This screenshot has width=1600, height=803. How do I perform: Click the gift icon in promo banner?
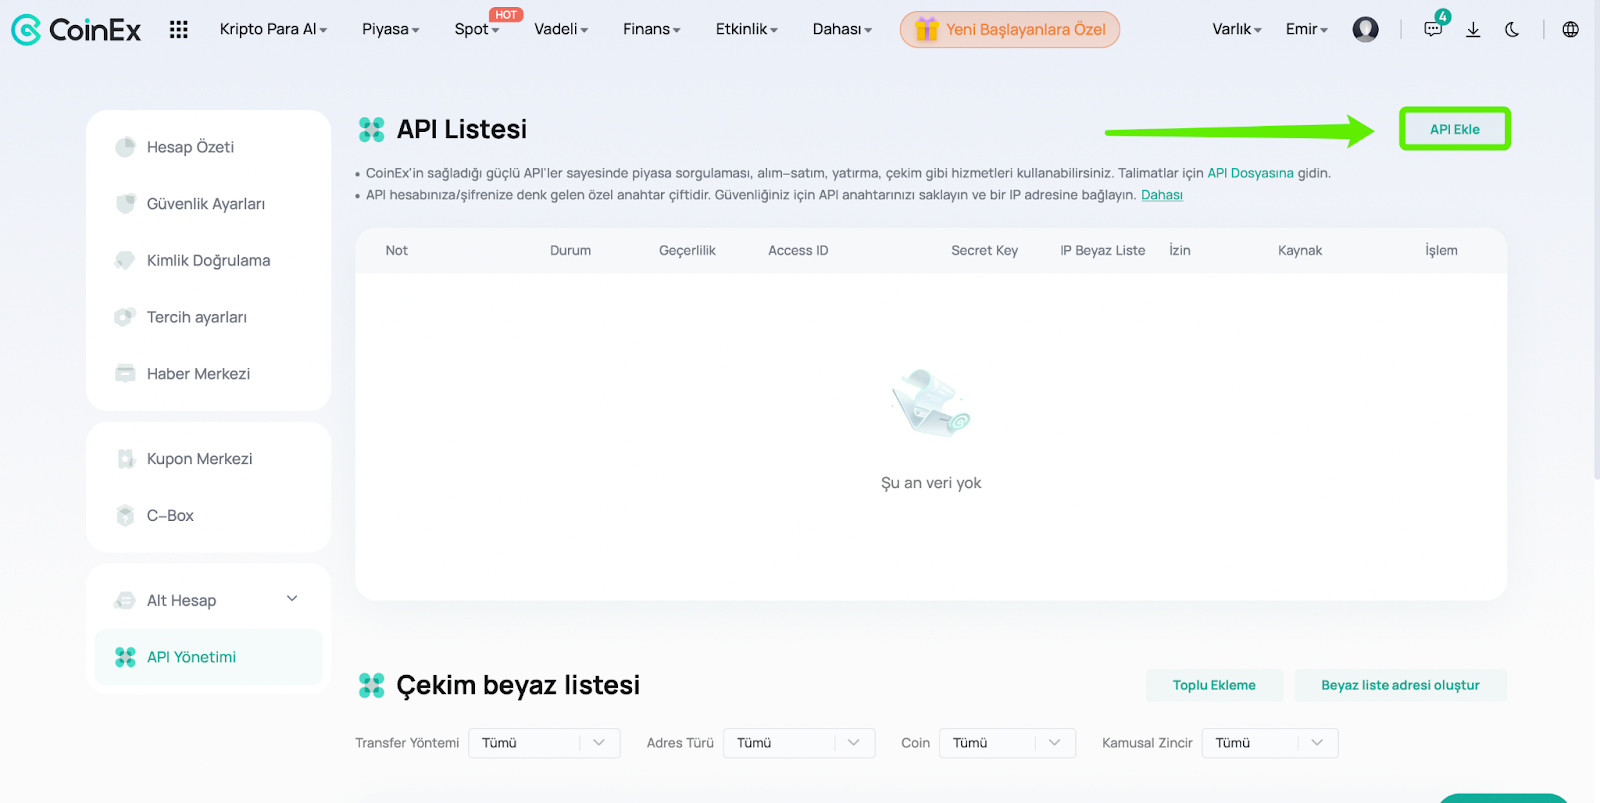(927, 29)
